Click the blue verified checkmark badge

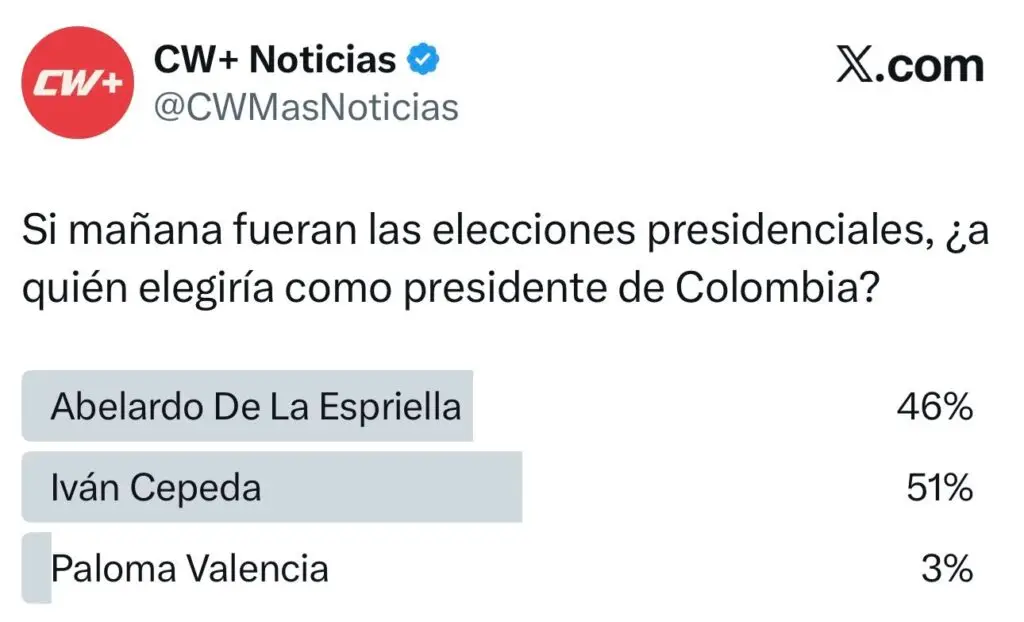424,61
